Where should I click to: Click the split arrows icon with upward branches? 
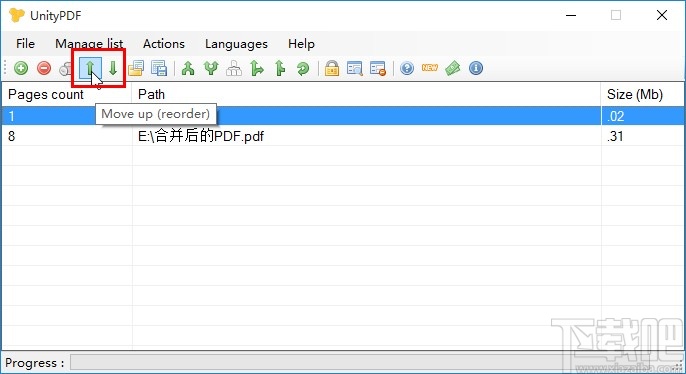tap(188, 68)
